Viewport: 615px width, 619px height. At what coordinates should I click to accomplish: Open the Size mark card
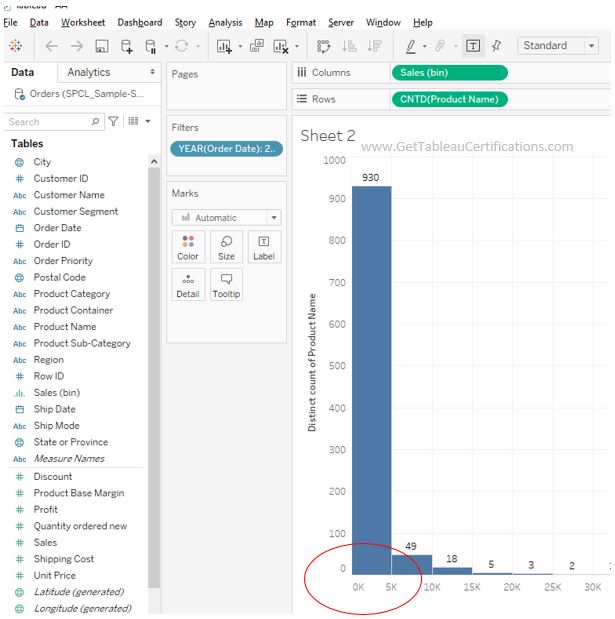coord(226,248)
